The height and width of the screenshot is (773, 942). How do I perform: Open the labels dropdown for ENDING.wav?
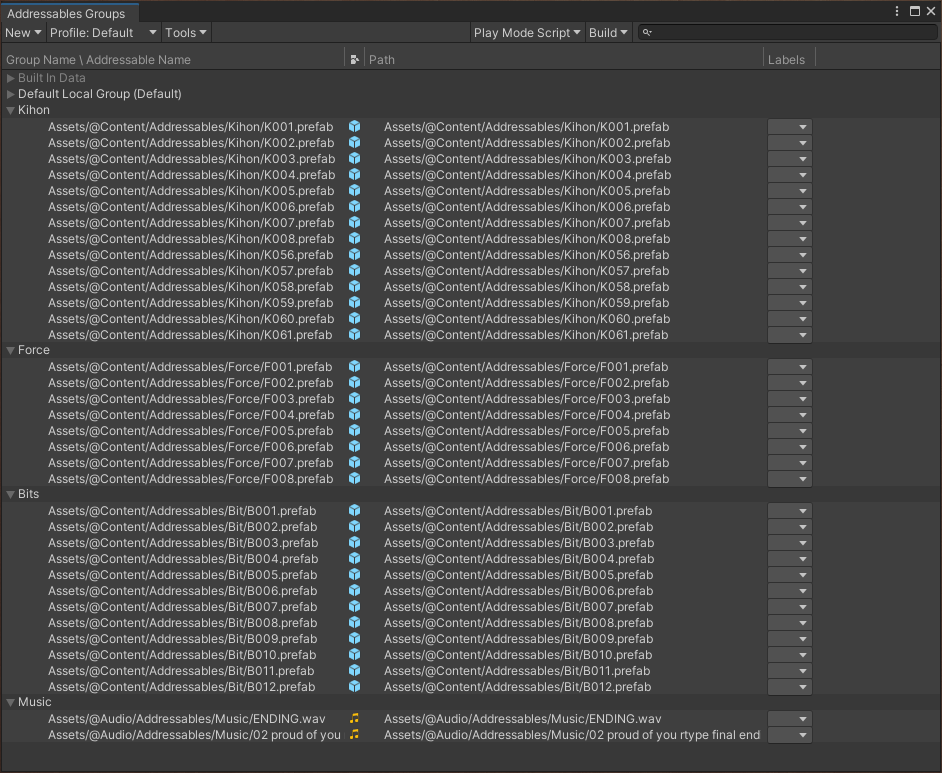point(789,718)
